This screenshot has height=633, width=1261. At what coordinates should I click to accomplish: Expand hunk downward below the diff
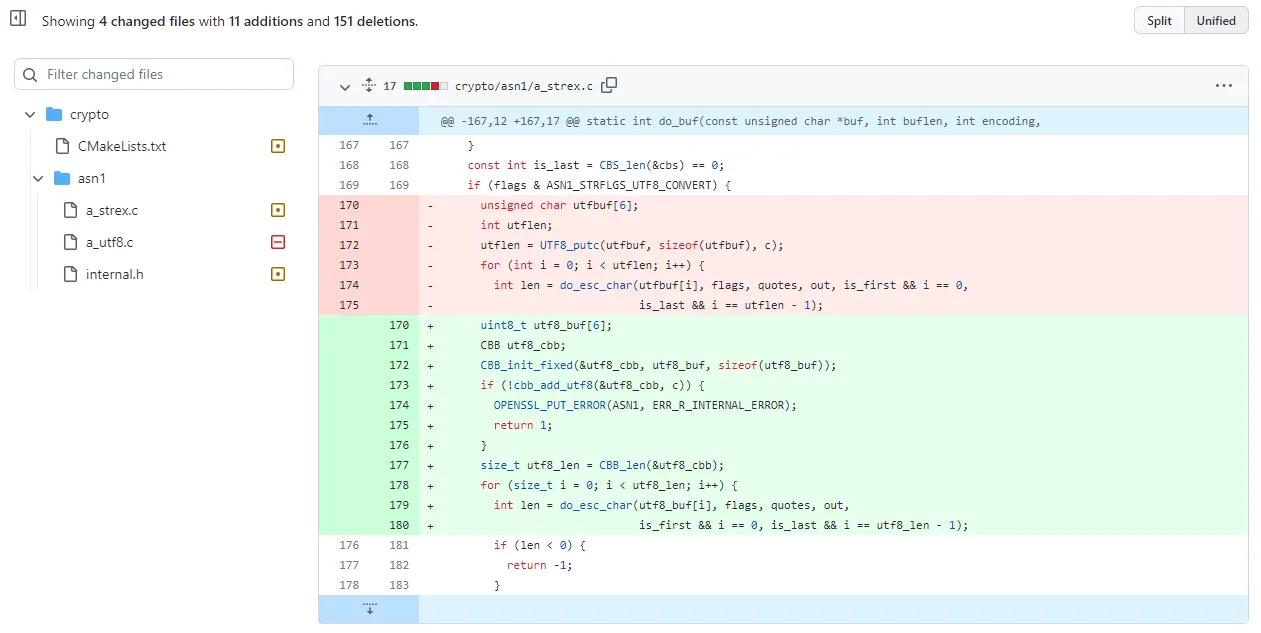click(369, 608)
